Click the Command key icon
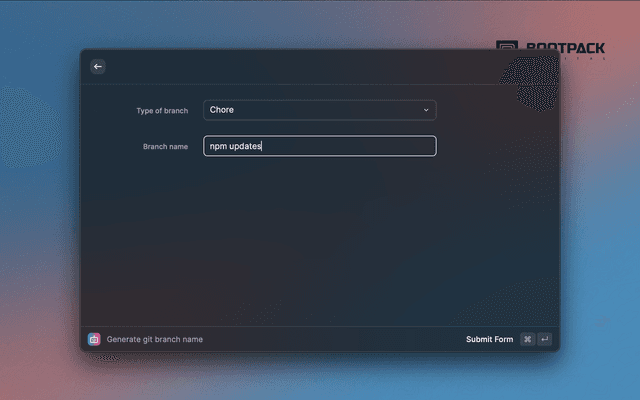The width and height of the screenshot is (640, 400). click(x=527, y=339)
